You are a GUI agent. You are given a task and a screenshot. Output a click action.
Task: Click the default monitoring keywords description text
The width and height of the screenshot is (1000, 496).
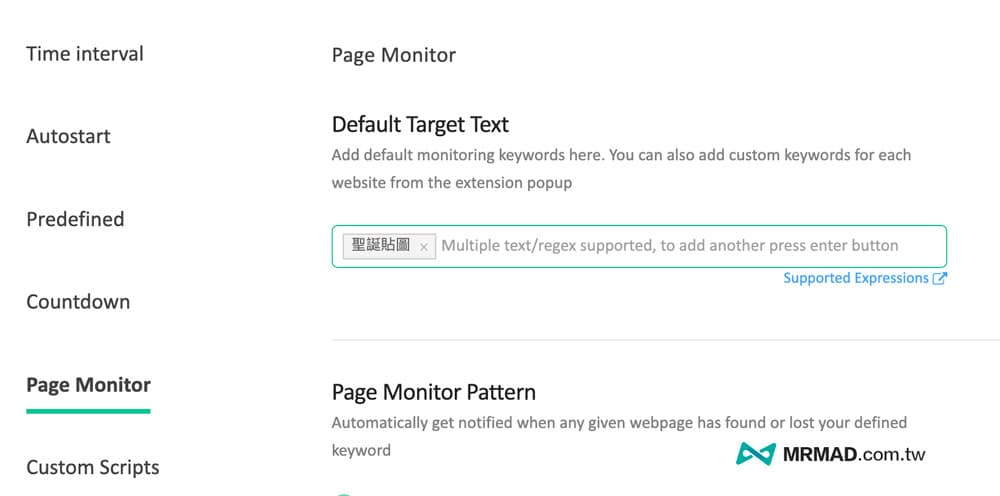click(621, 169)
